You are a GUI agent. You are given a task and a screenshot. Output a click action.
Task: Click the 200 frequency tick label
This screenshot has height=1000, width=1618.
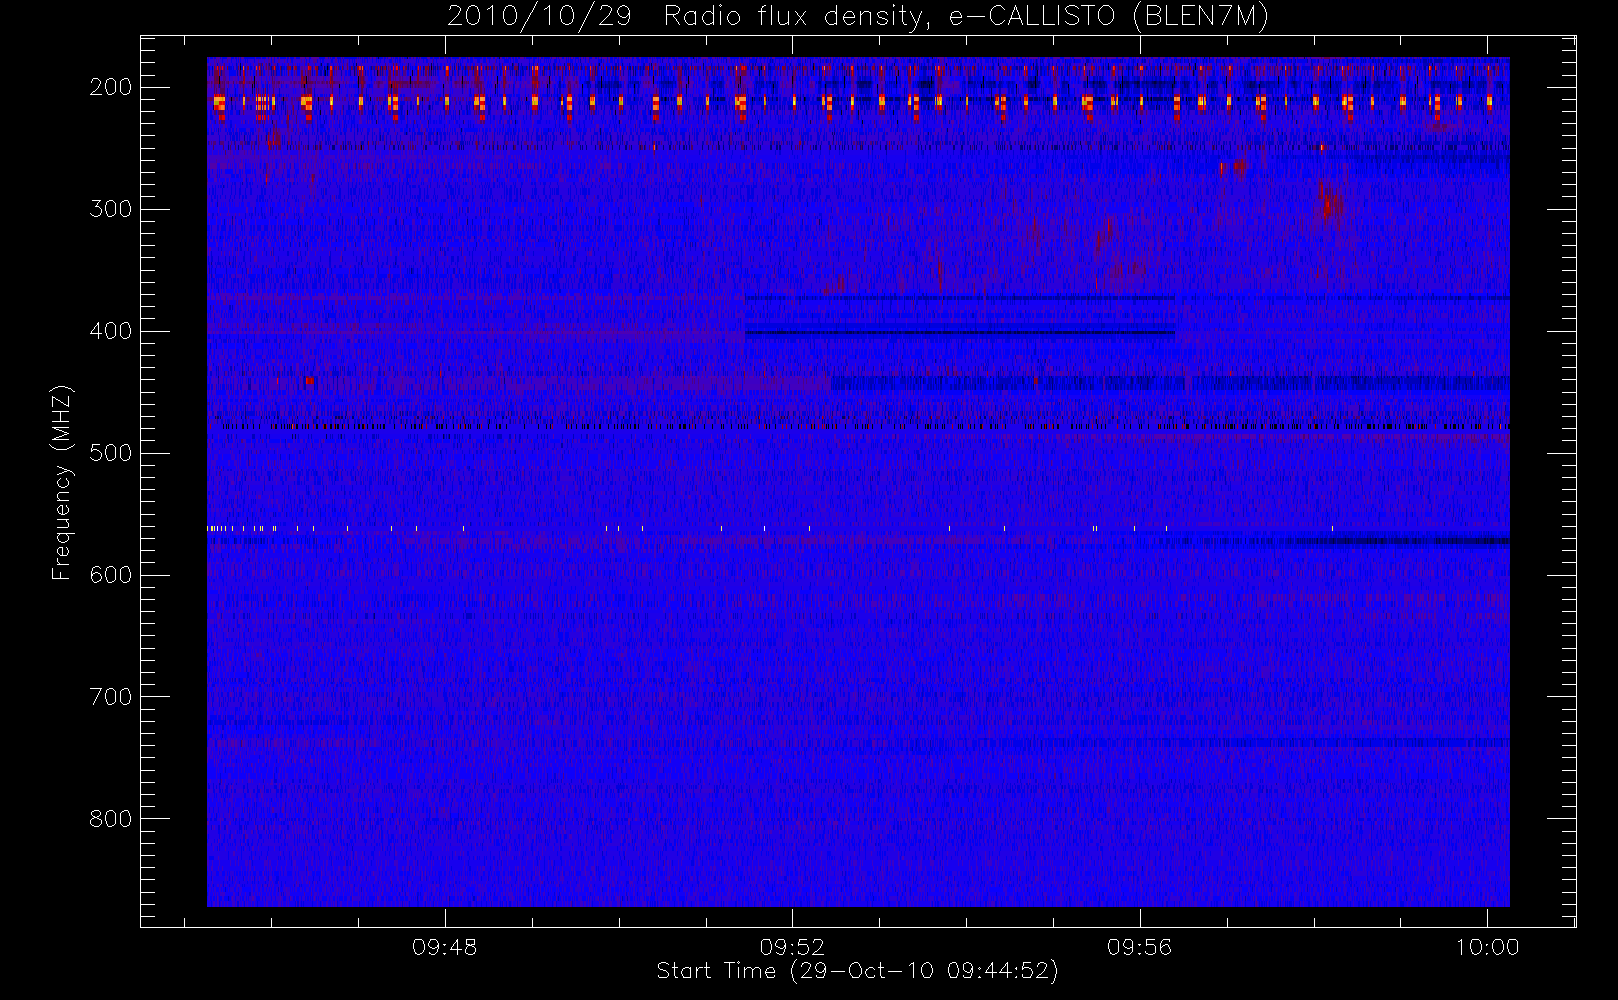click(111, 87)
